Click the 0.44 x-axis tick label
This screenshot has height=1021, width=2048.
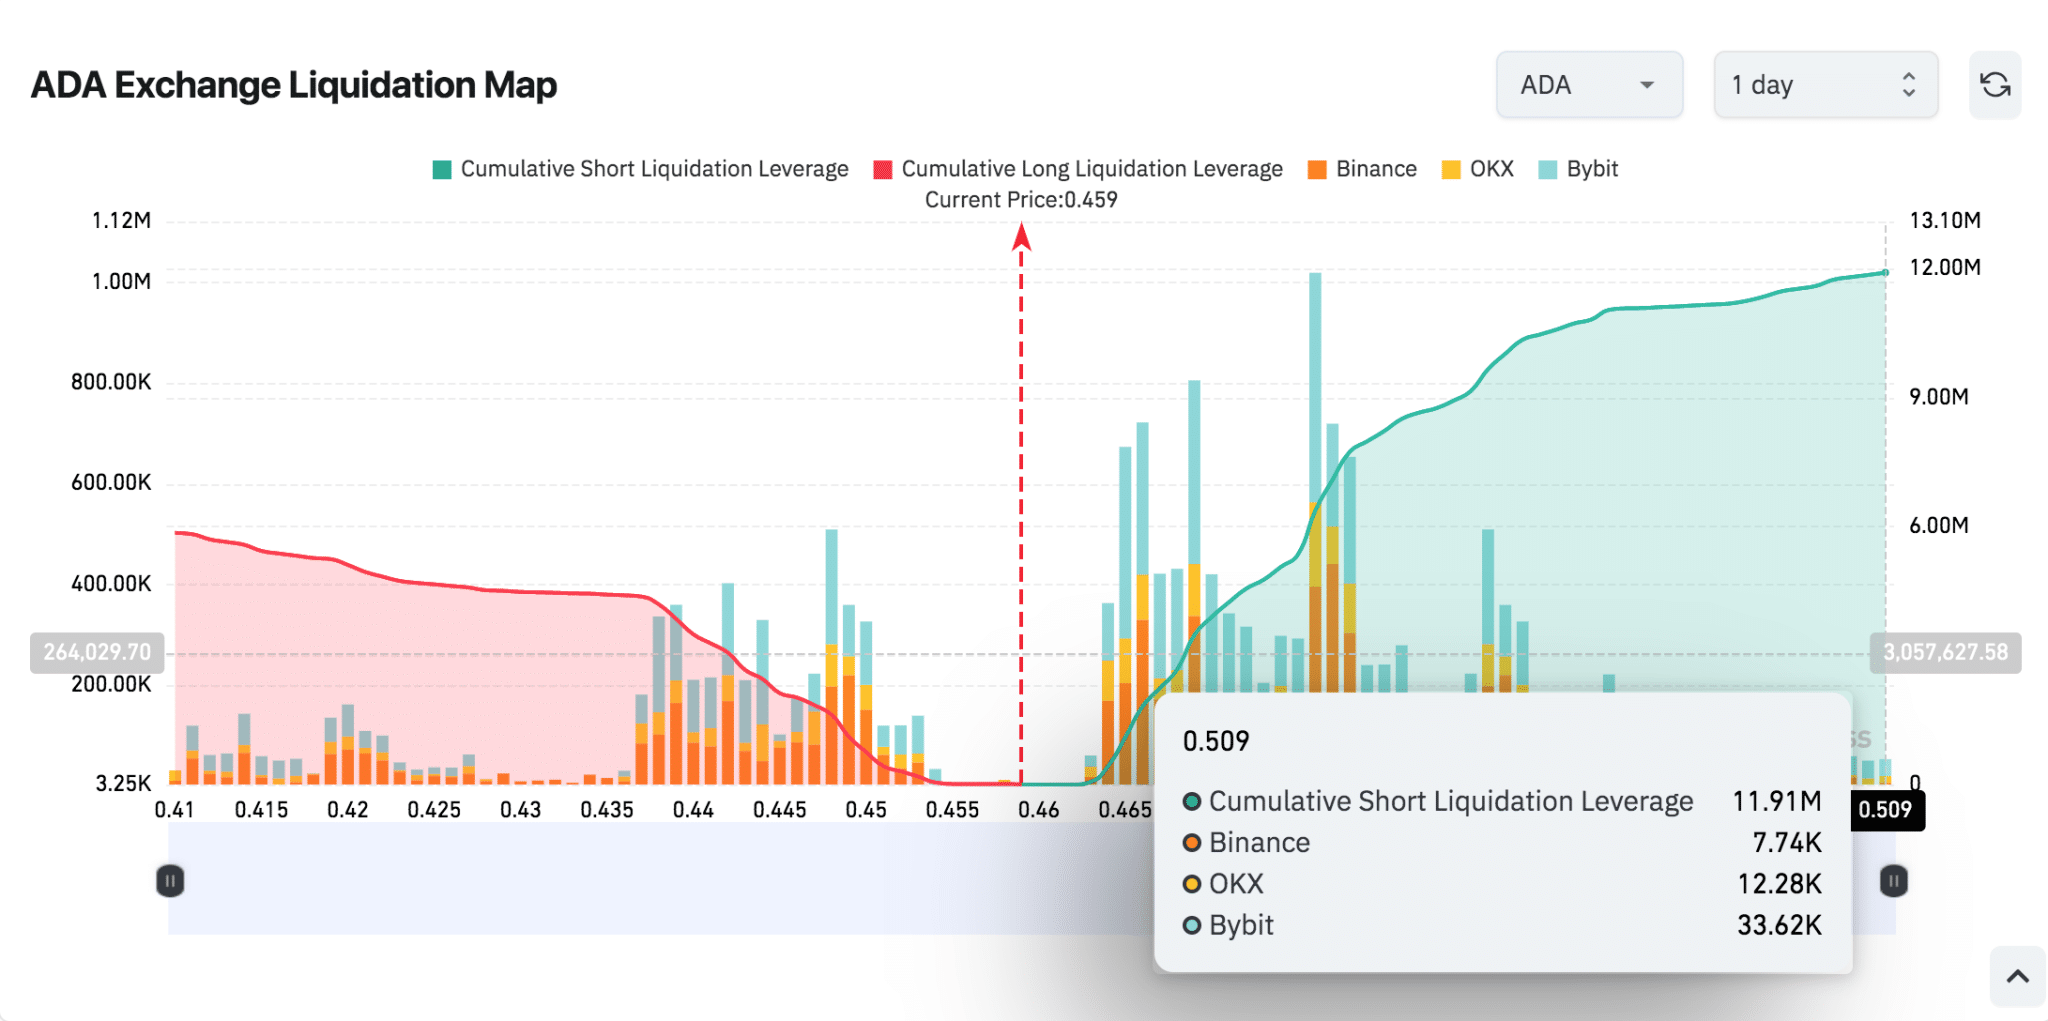click(x=693, y=810)
